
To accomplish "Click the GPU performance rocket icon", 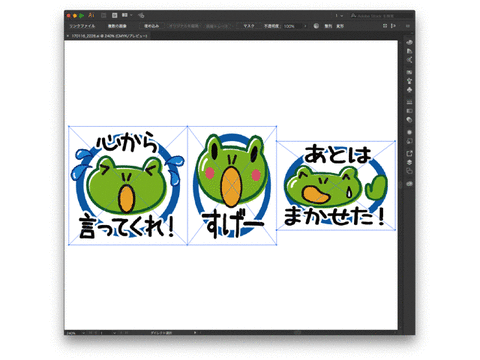I will (x=141, y=15).
